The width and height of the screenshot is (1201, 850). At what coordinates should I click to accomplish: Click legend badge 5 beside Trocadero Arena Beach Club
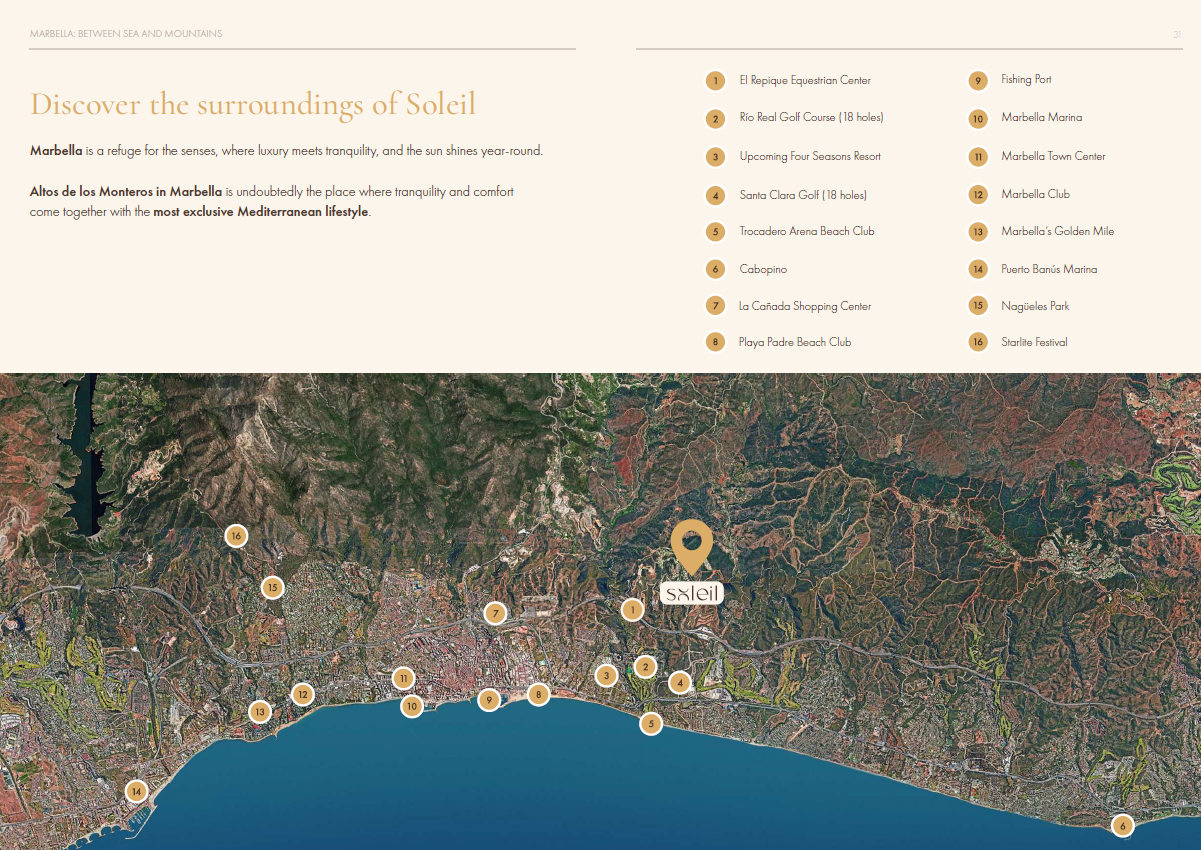715,232
